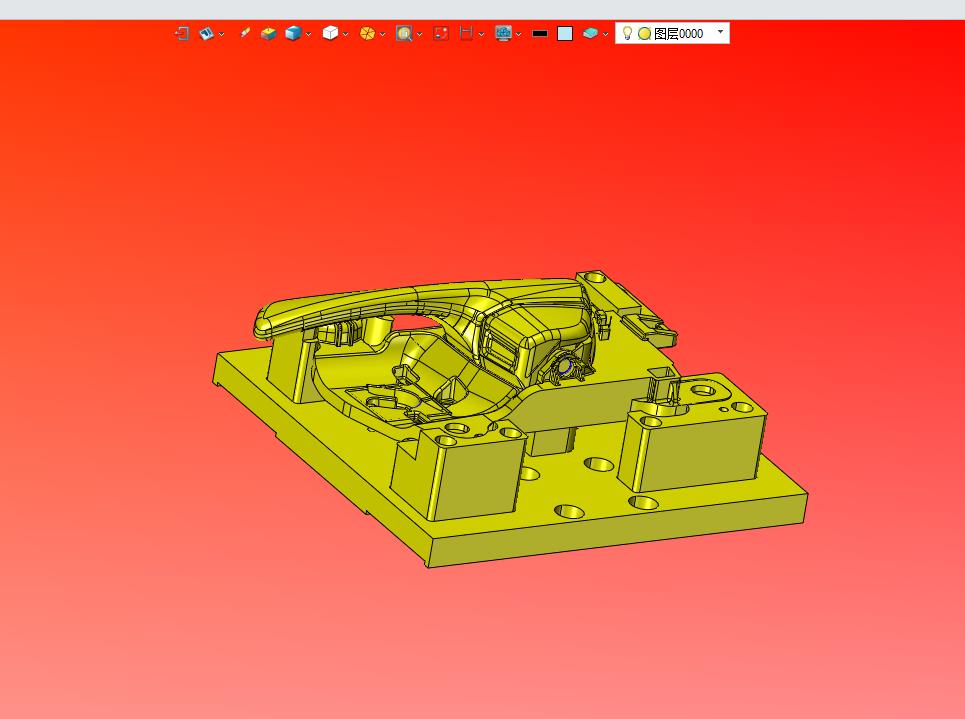Click the view manager icon

206,33
